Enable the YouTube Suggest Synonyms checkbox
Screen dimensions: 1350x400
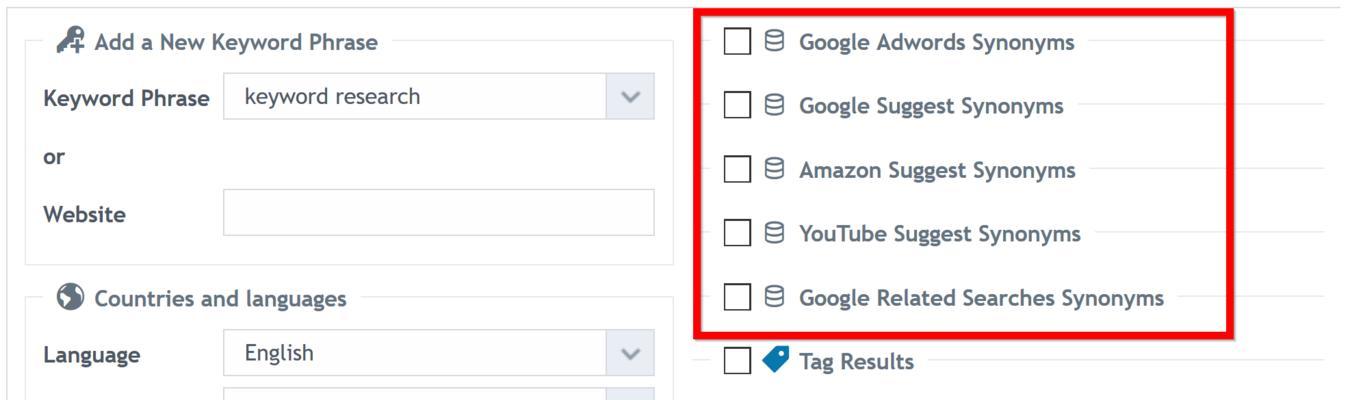point(737,234)
